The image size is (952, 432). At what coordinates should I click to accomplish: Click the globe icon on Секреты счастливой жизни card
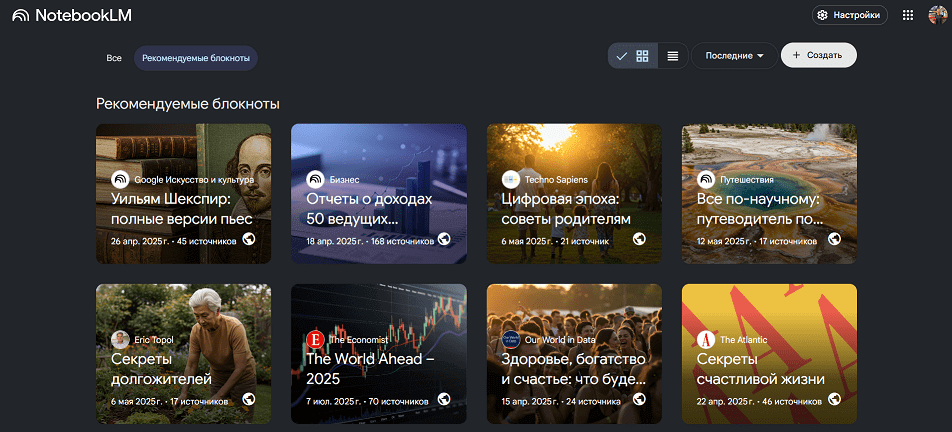(x=834, y=399)
